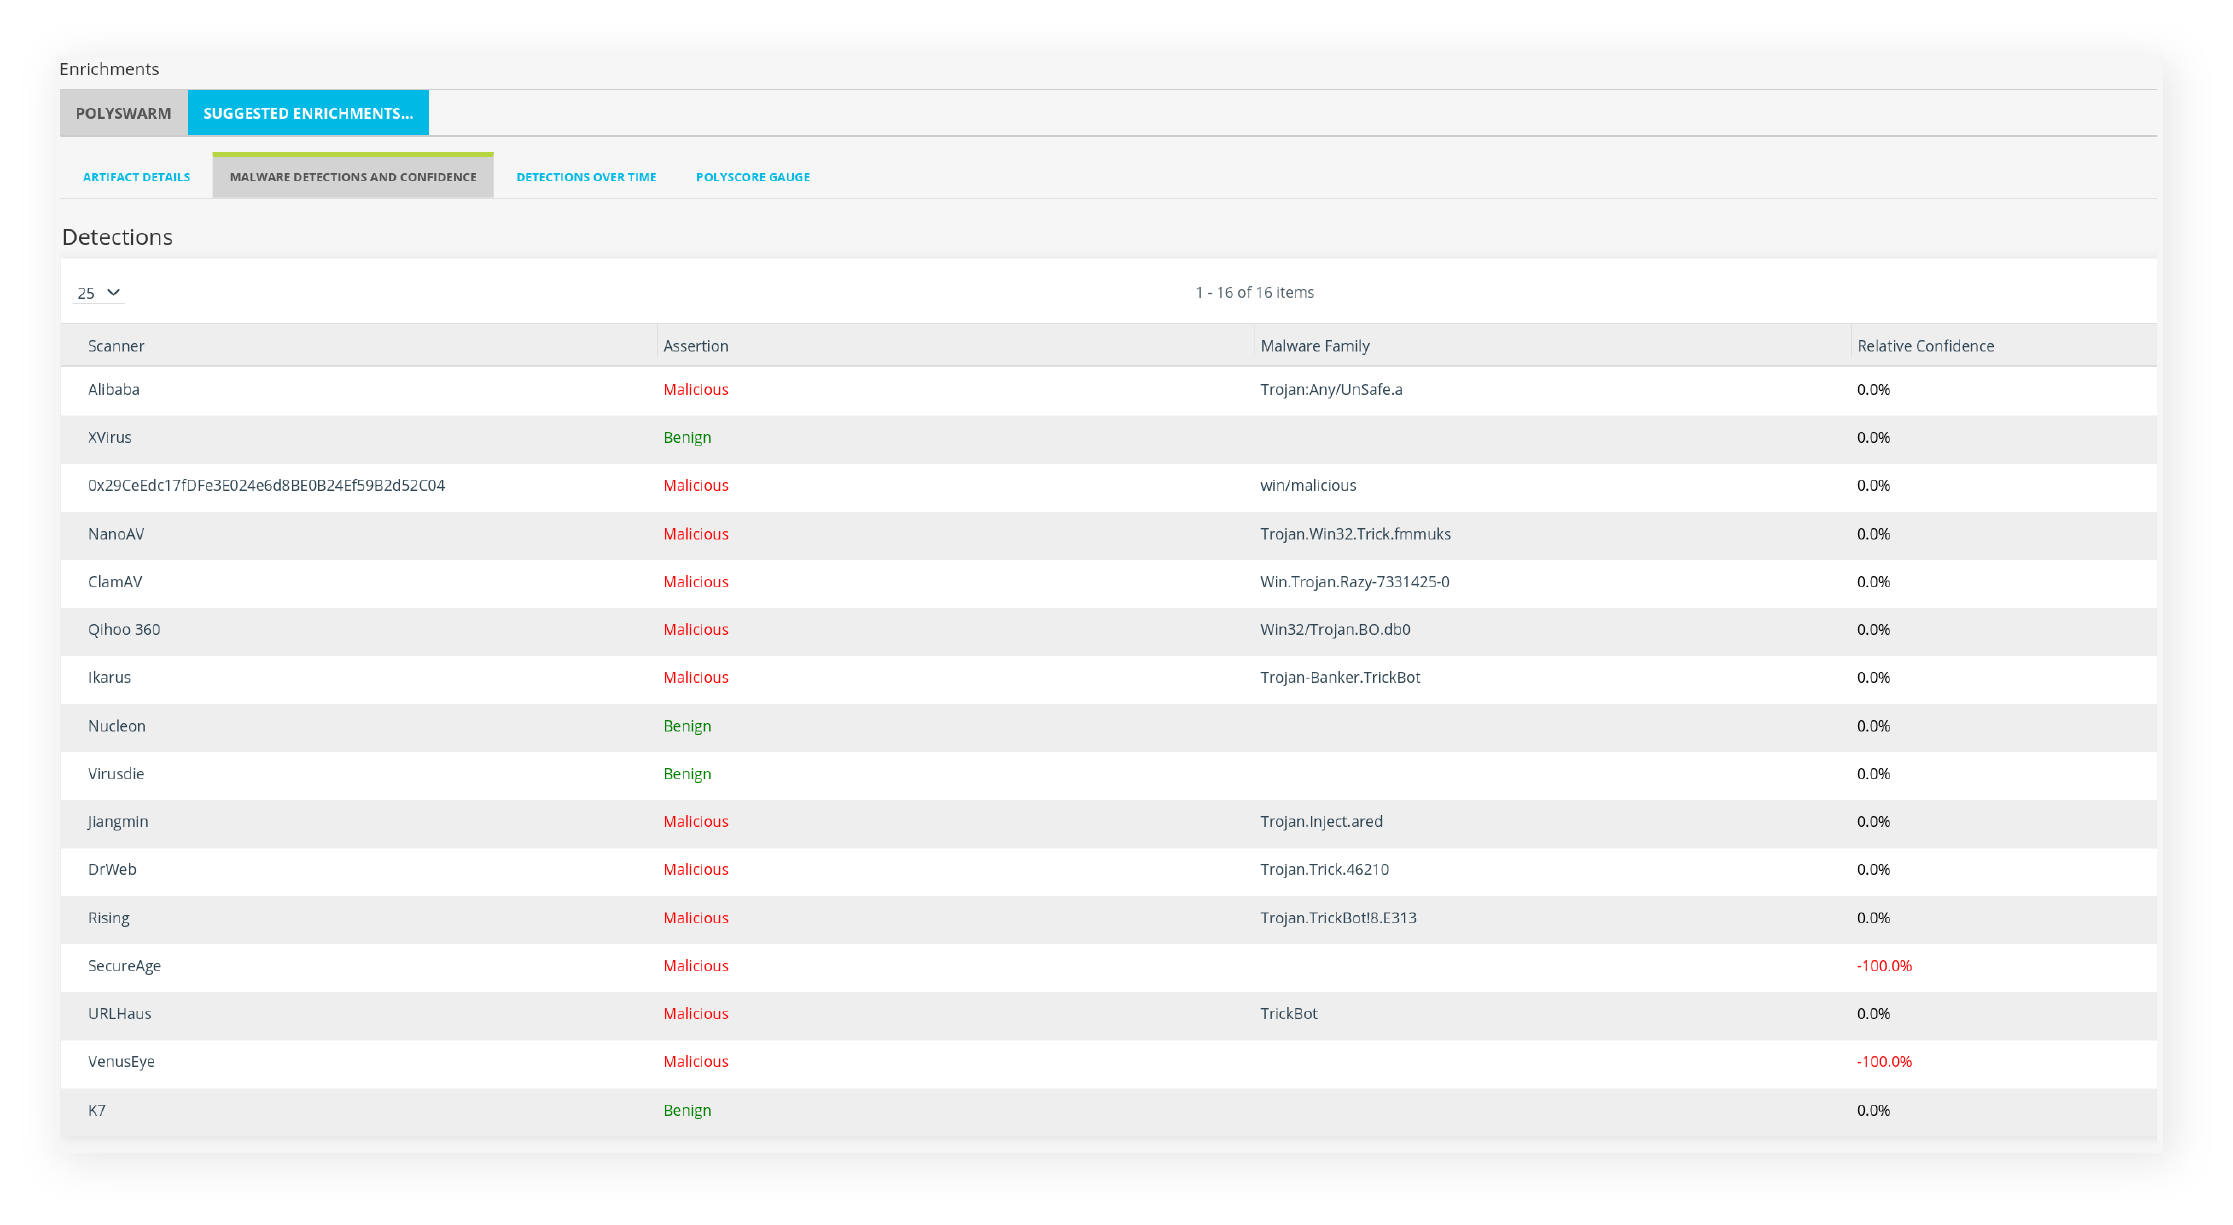The width and height of the screenshot is (2233, 1225).
Task: Sort by Assertion column header
Action: click(696, 346)
